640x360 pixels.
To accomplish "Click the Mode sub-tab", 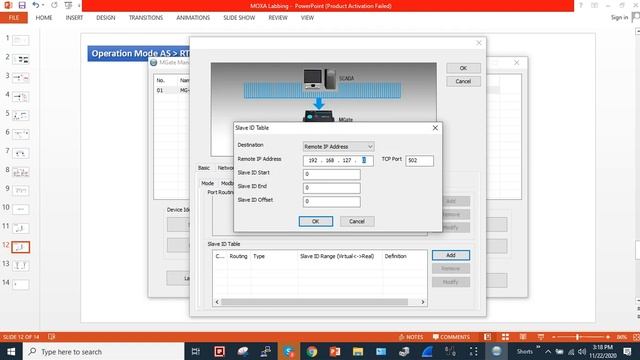I will [x=207, y=183].
